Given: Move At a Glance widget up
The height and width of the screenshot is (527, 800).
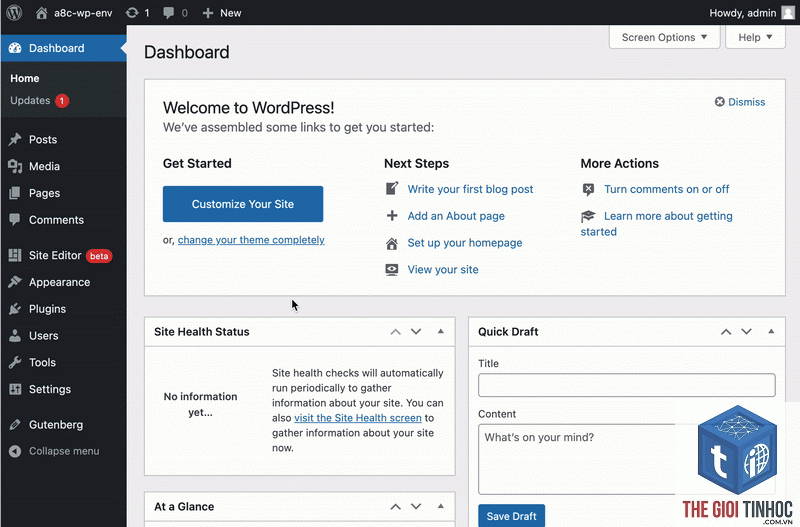Looking at the screenshot, I should pos(395,507).
